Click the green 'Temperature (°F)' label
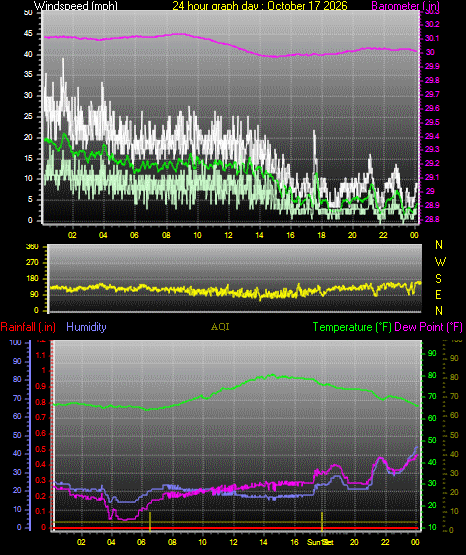This screenshot has width=466, height=555. (x=352, y=327)
